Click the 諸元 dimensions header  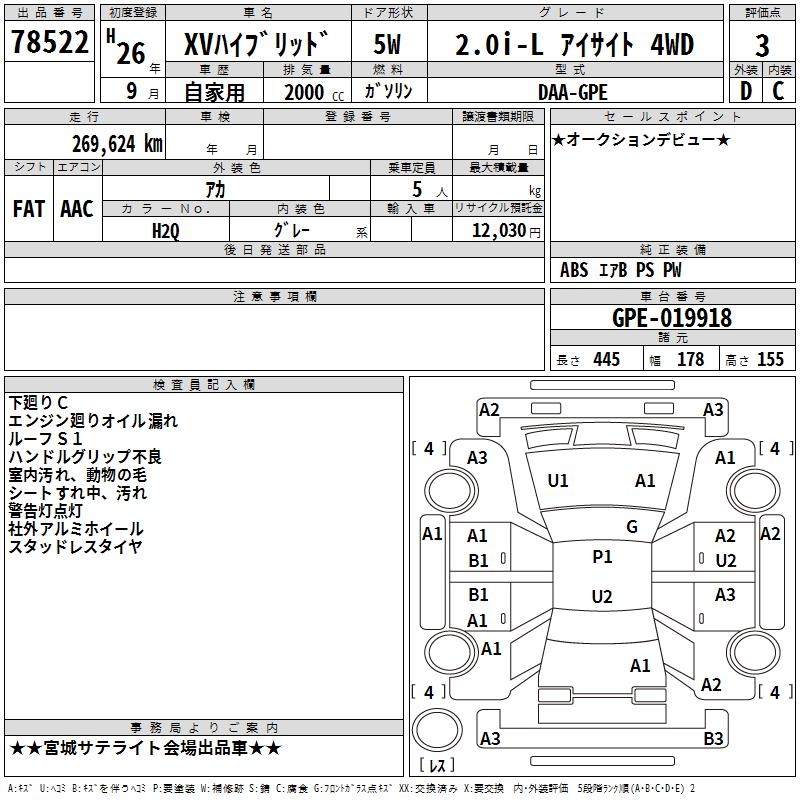(672, 337)
